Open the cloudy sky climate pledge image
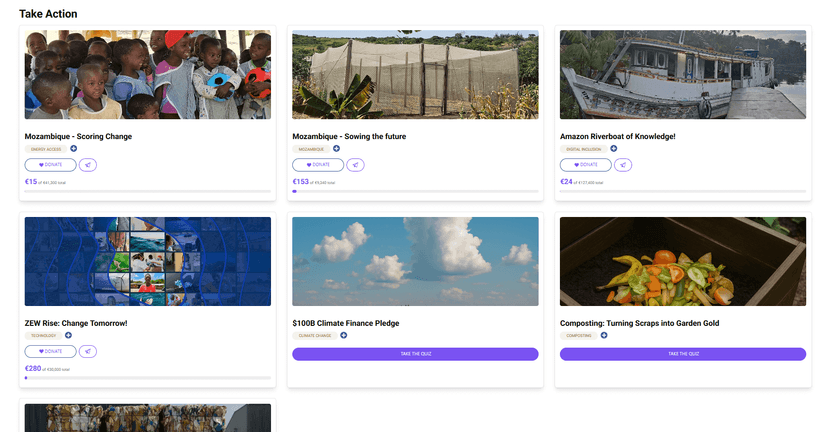Image resolution: width=828 pixels, height=432 pixels. tap(415, 261)
